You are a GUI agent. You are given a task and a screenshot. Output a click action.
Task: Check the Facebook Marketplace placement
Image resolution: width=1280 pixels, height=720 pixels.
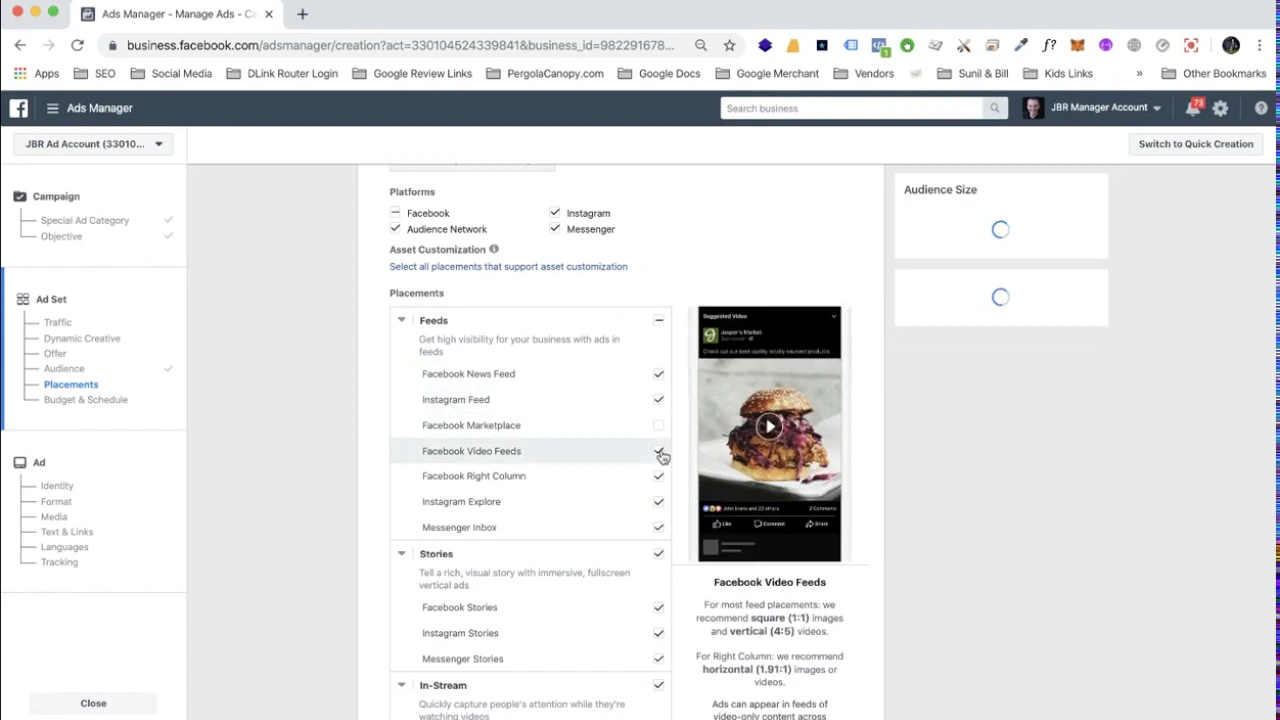tap(658, 425)
